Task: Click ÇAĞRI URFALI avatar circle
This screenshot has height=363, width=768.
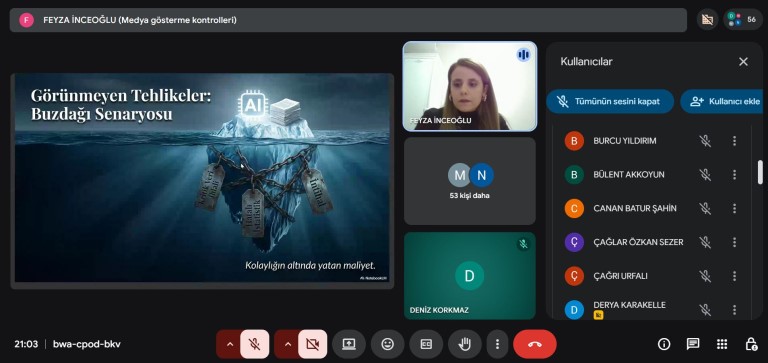Action: tap(574, 276)
